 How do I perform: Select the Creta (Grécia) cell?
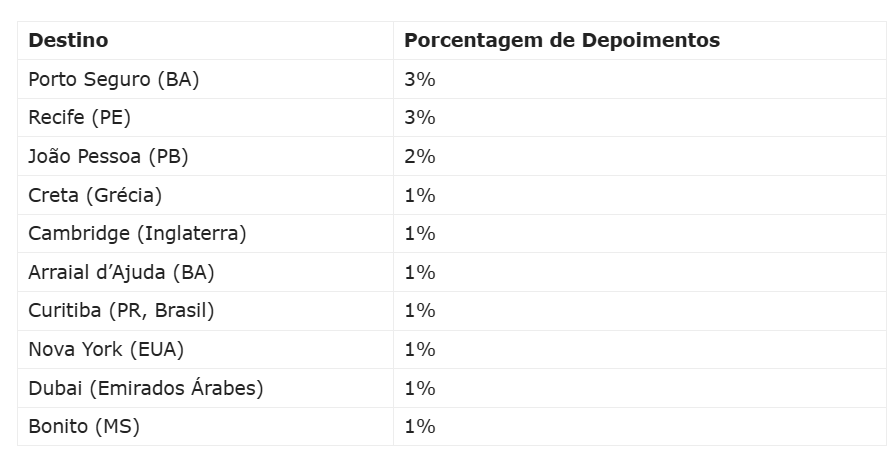[x=95, y=195]
